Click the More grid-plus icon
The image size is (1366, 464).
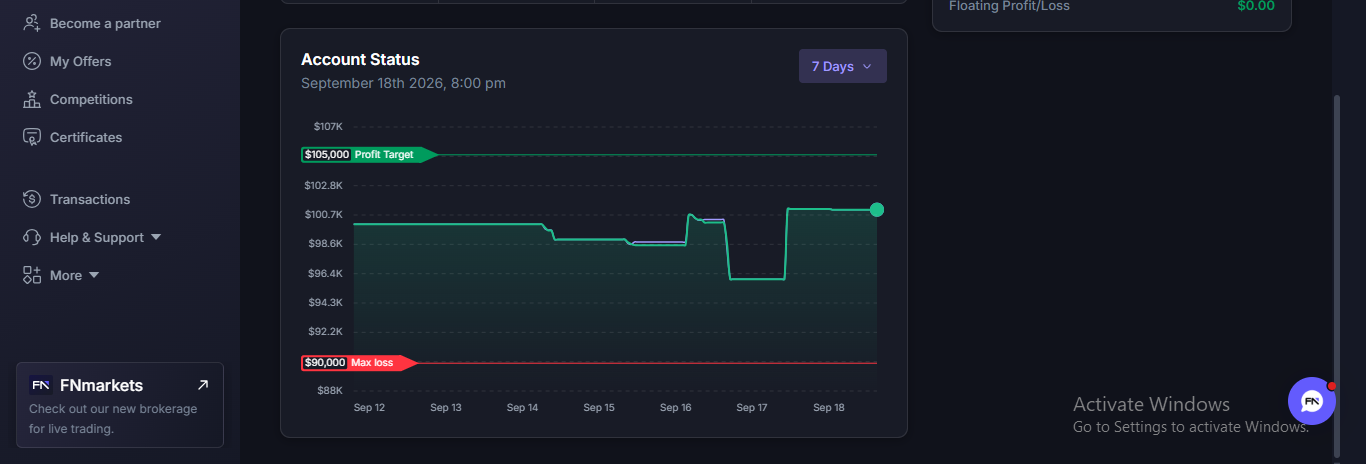click(x=32, y=275)
